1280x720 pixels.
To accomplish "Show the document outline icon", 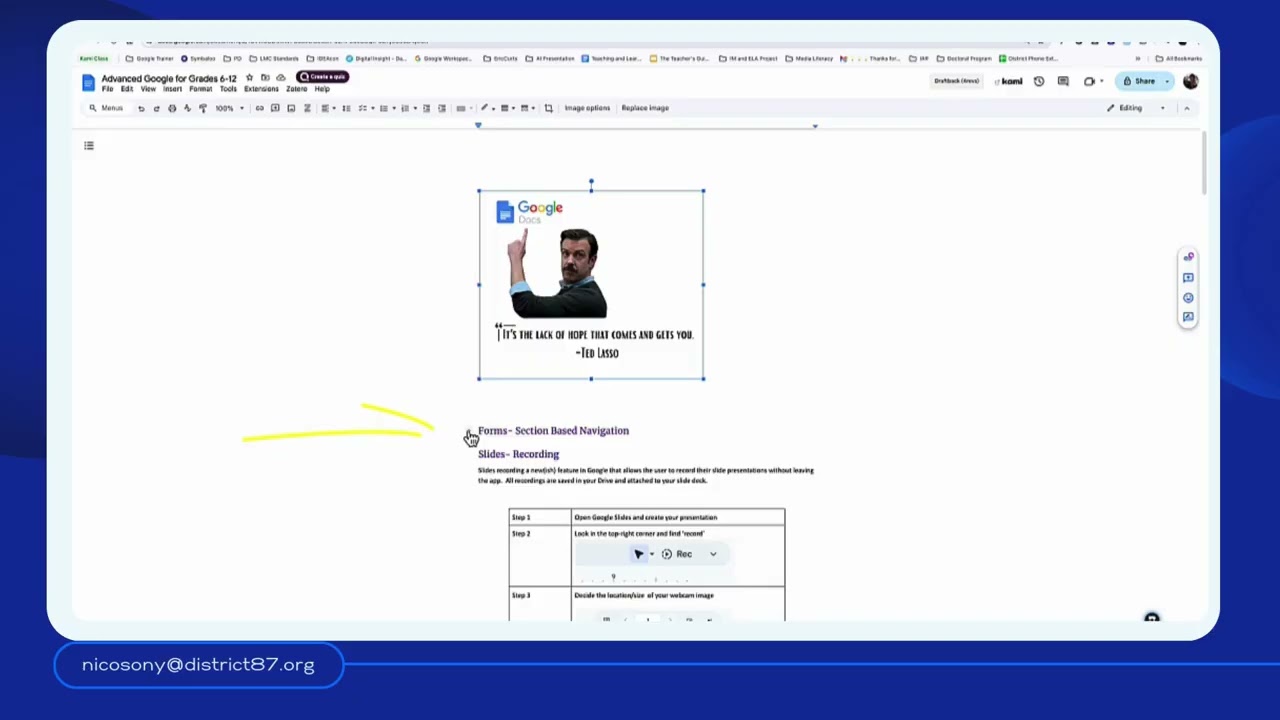I will pyautogui.click(x=89, y=146).
